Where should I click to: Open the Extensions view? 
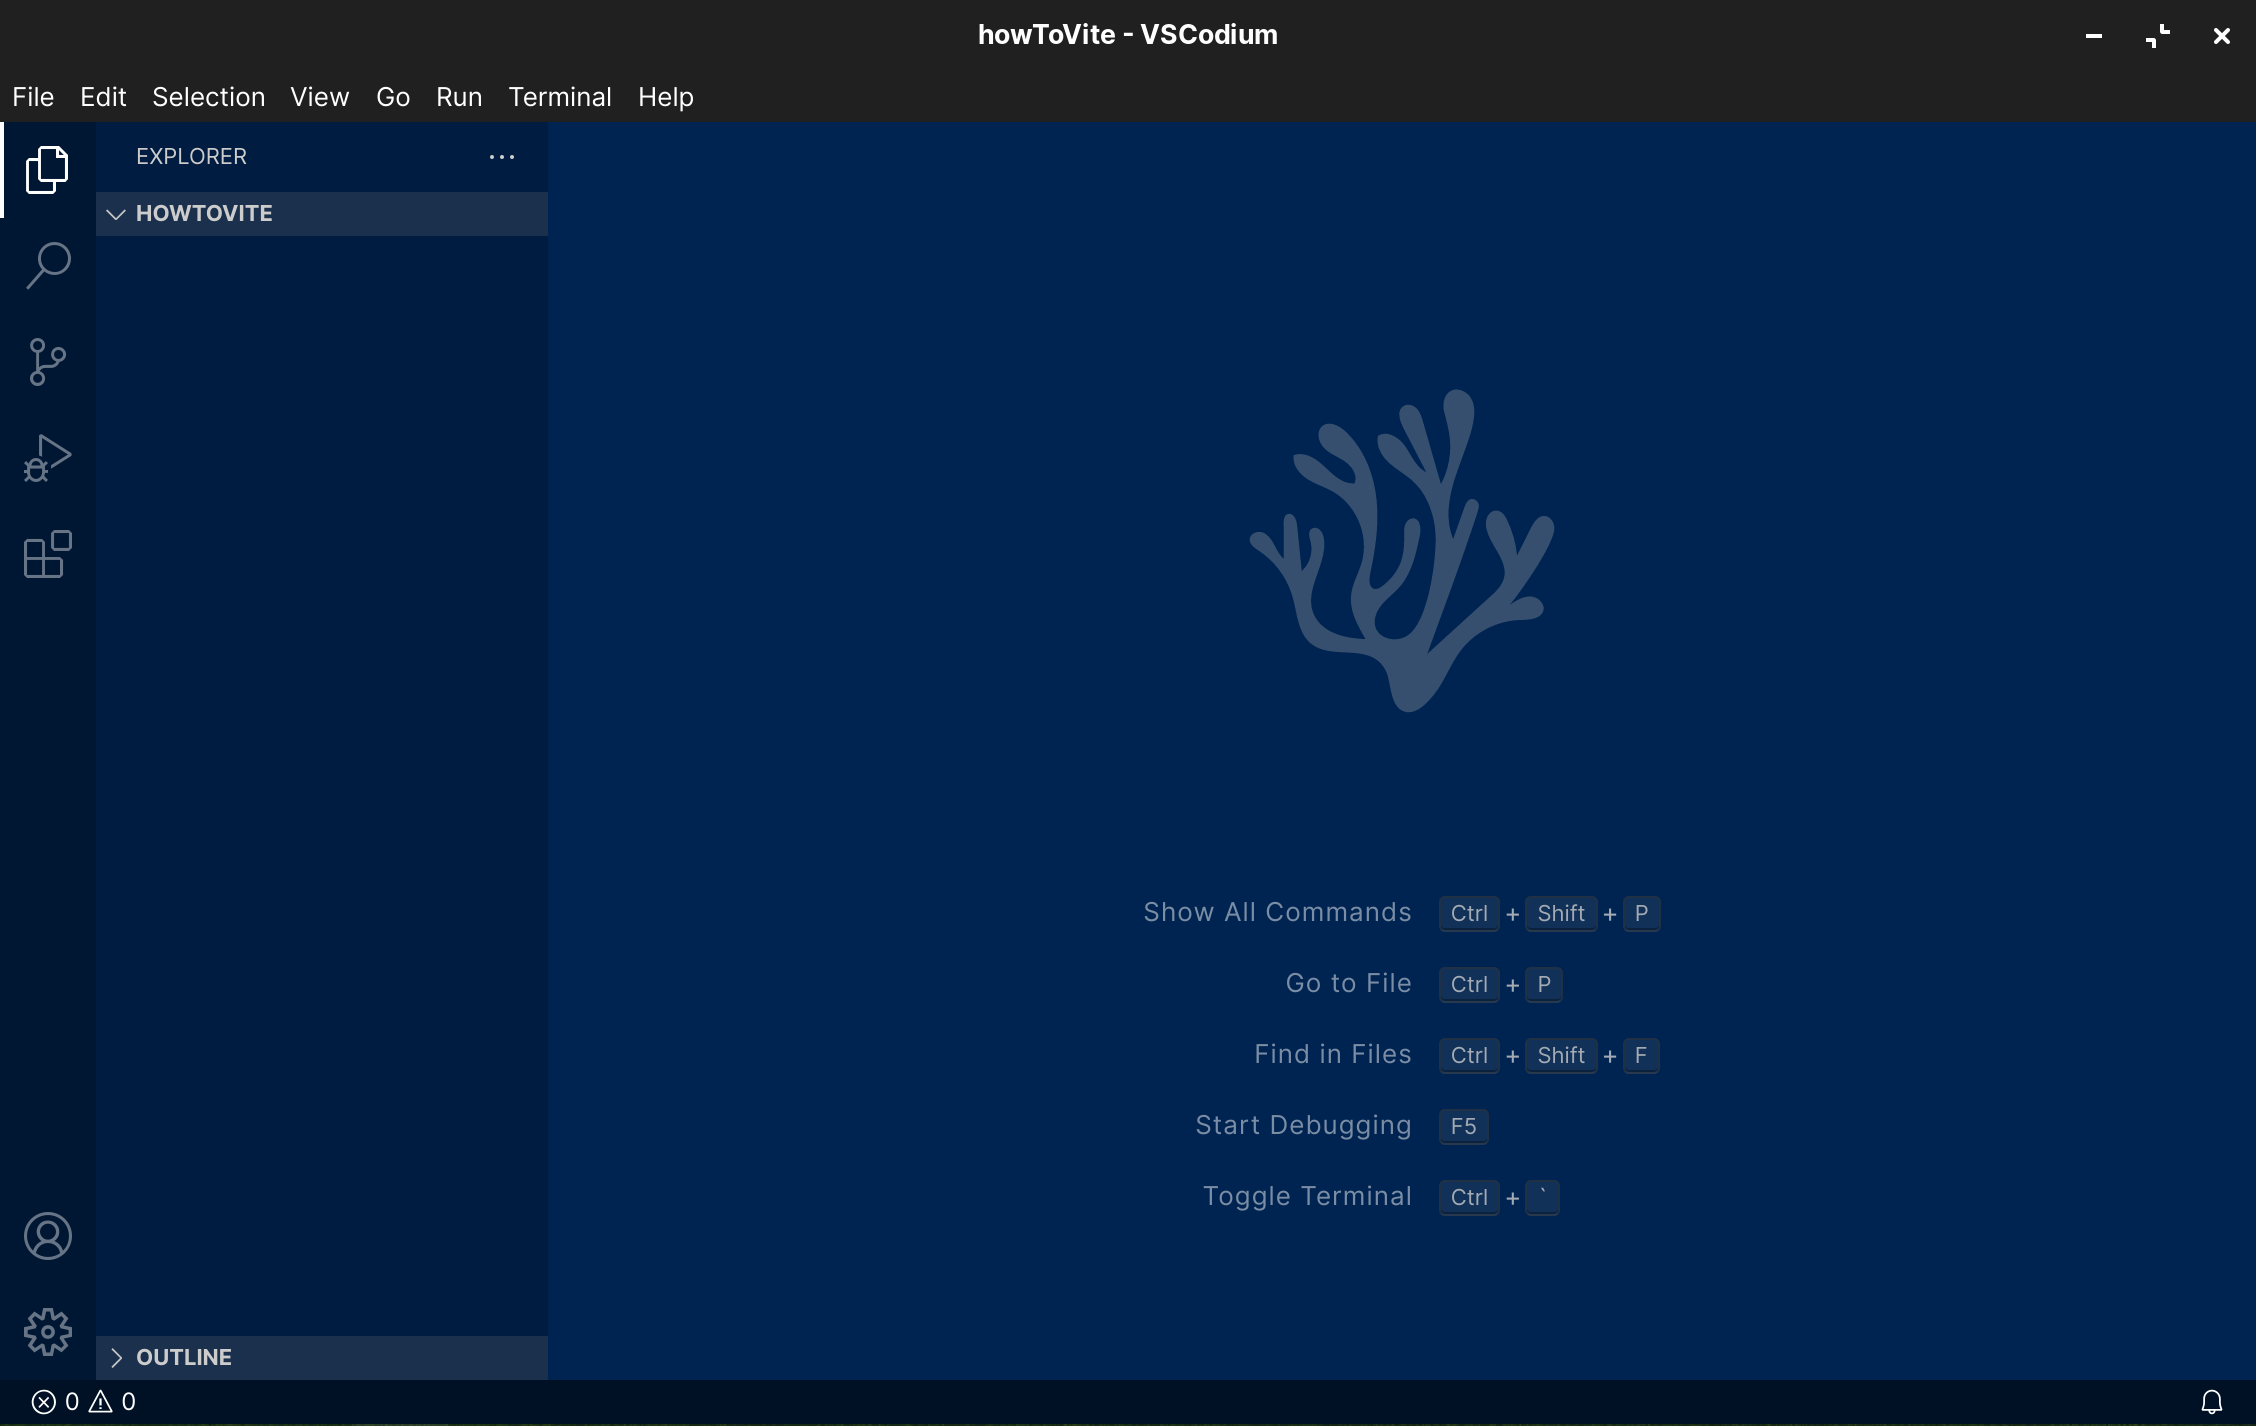tap(47, 554)
